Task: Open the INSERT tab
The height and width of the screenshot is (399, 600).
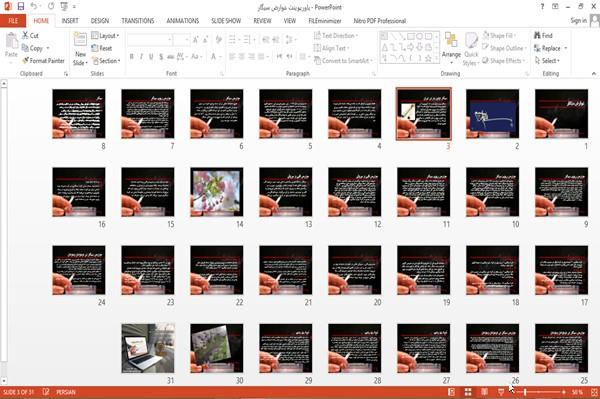Action: (70, 21)
